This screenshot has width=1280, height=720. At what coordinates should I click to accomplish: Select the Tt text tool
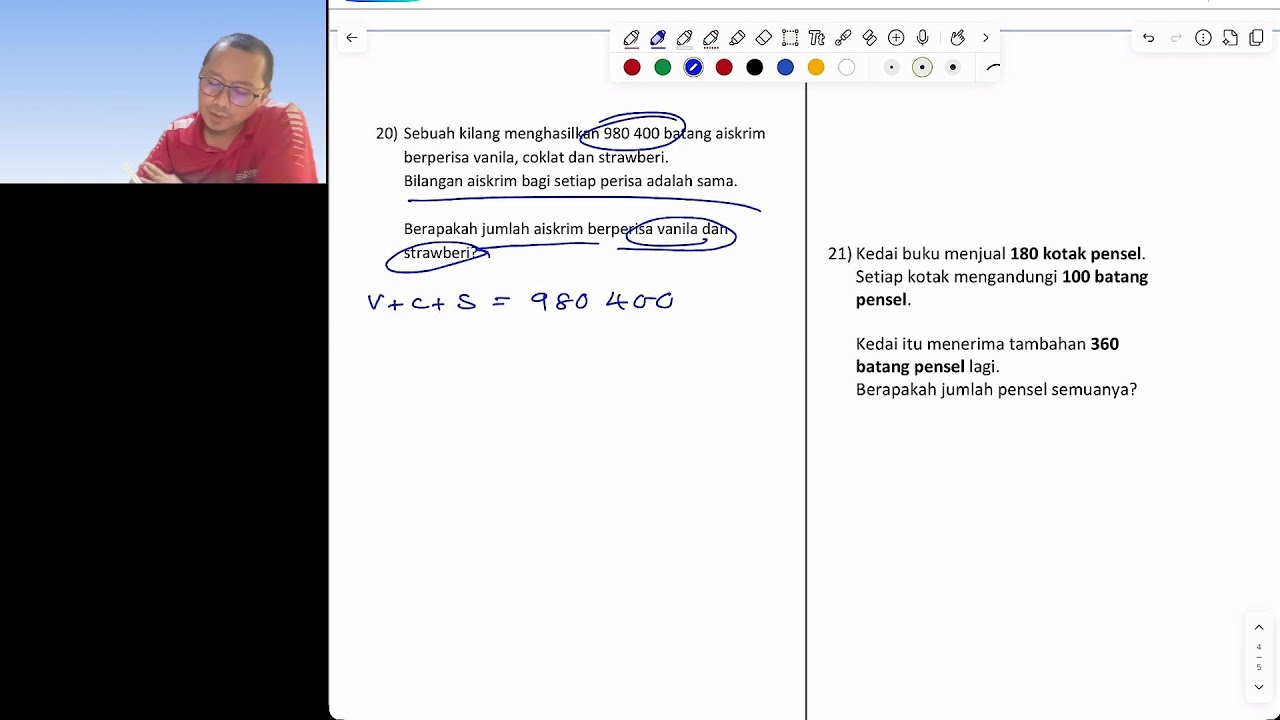point(817,38)
